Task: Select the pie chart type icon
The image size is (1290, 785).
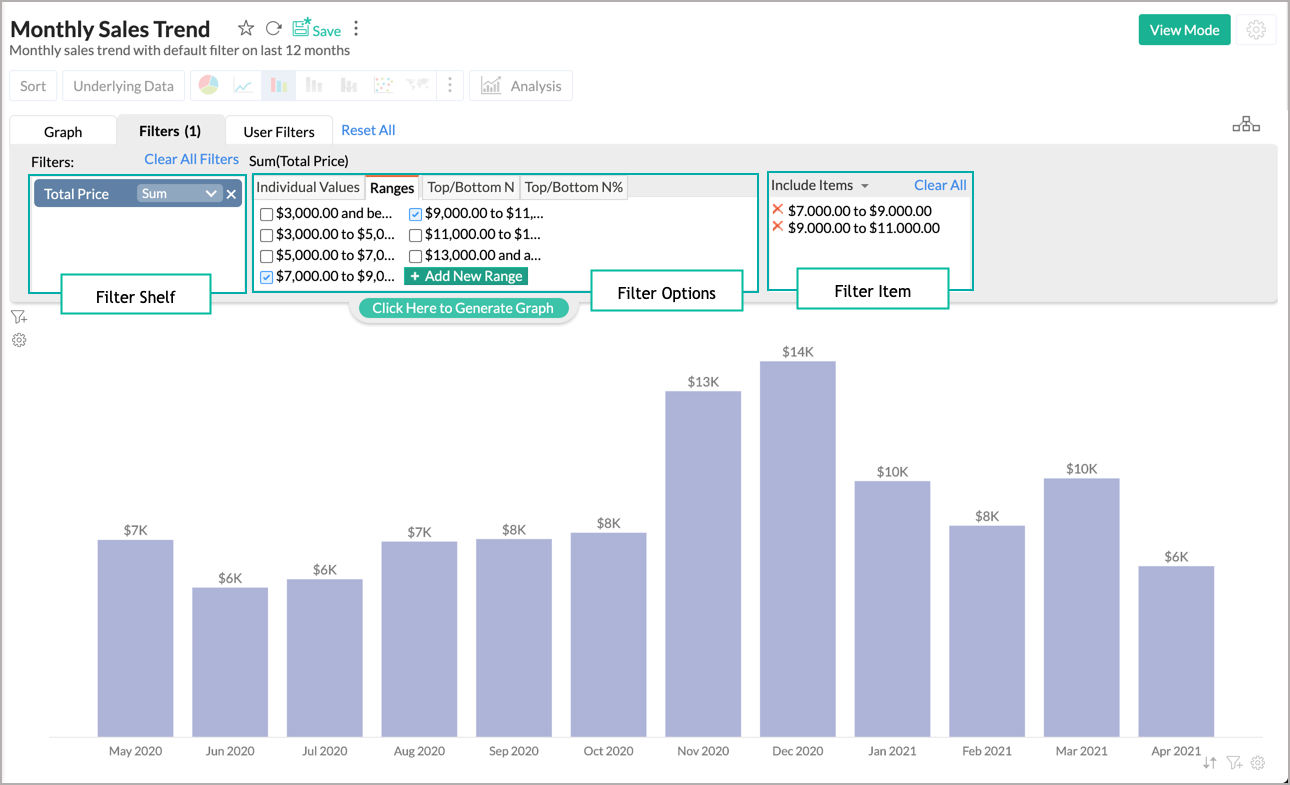Action: click(x=208, y=85)
